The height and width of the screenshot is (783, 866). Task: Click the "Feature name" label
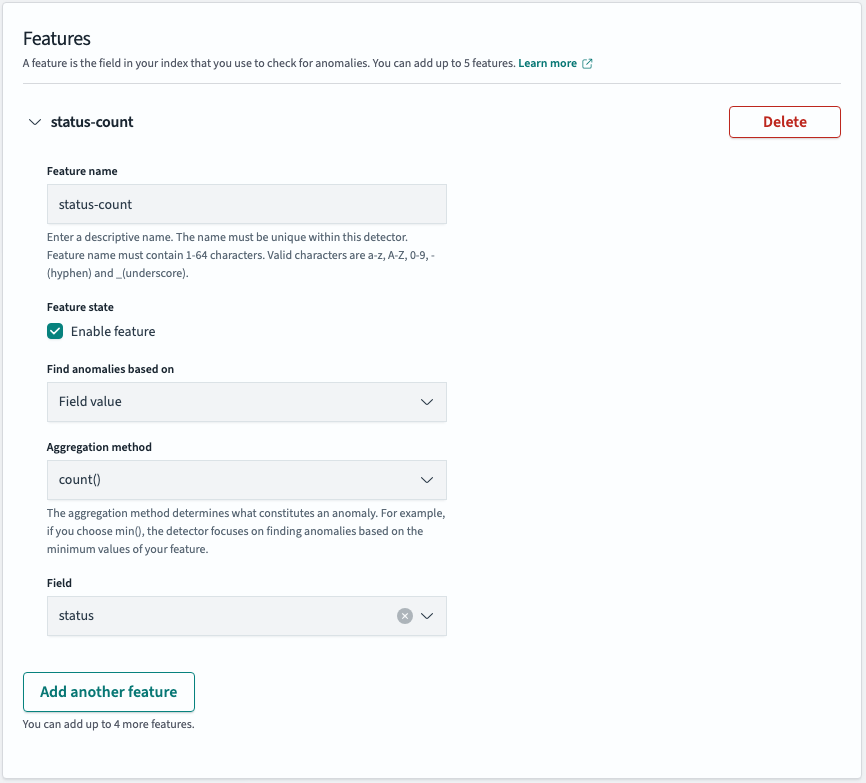coord(82,171)
